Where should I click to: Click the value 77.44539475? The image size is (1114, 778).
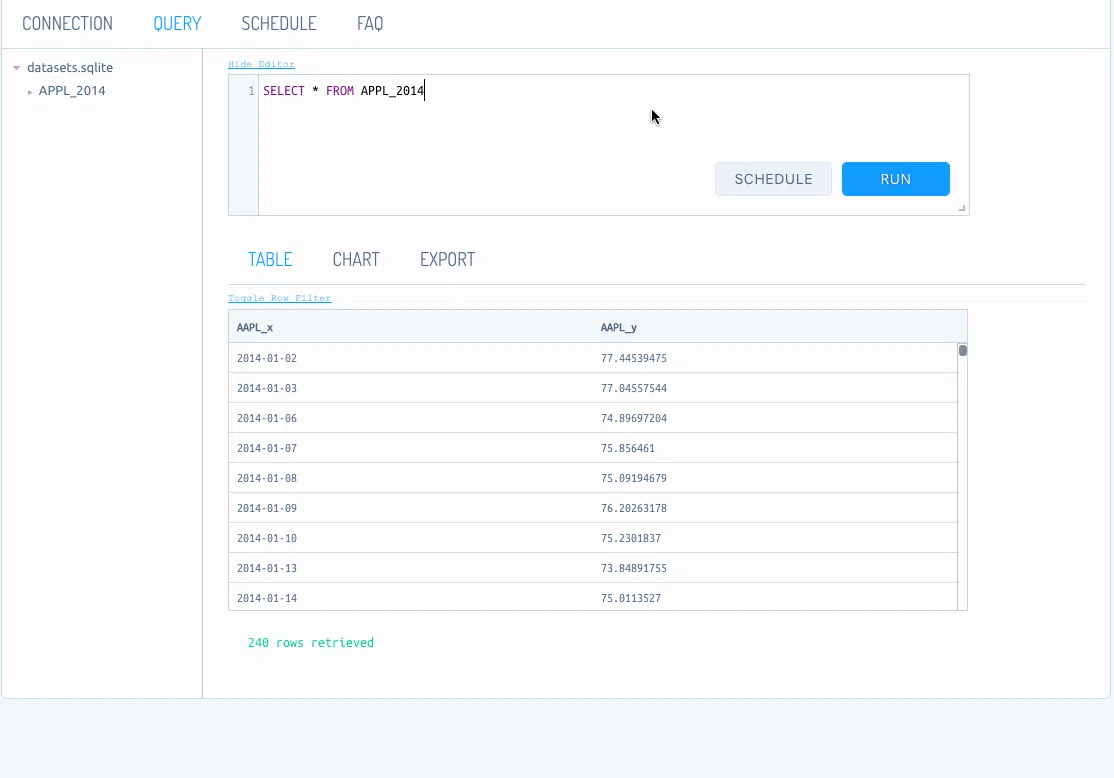pos(634,358)
